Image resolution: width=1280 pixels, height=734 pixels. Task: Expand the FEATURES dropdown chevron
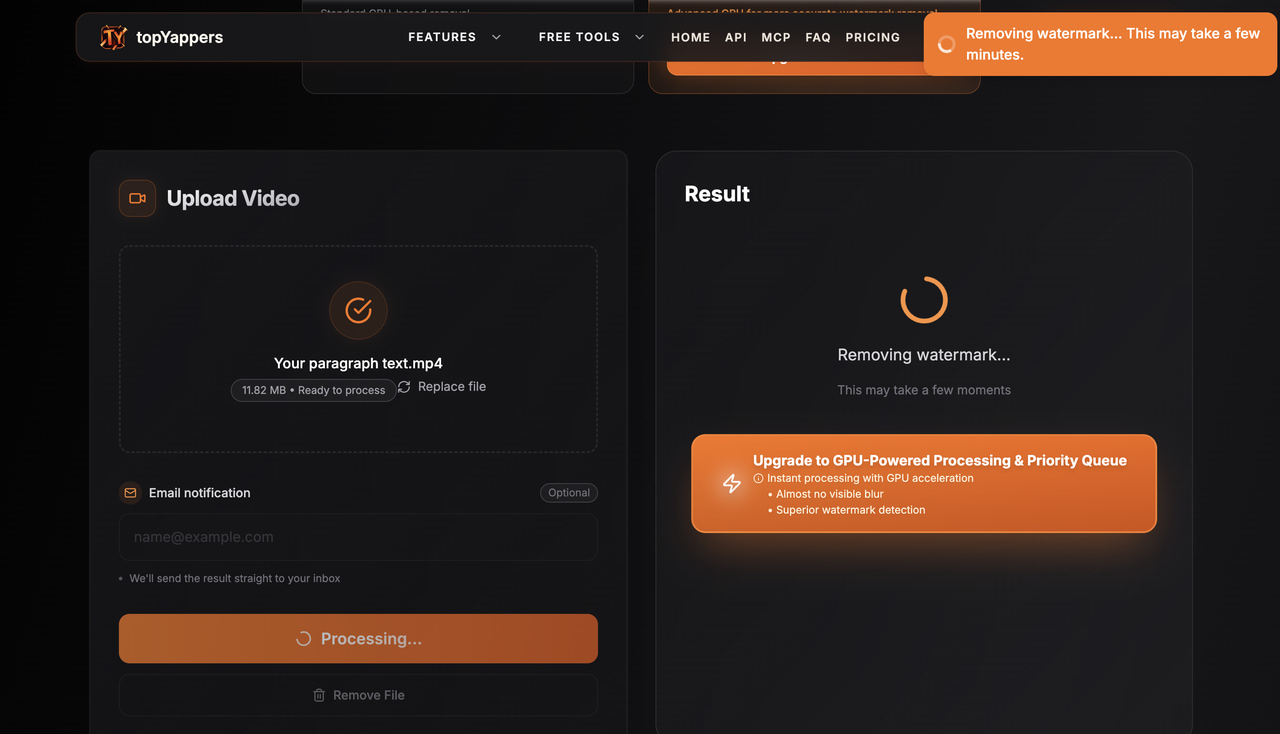(x=496, y=37)
